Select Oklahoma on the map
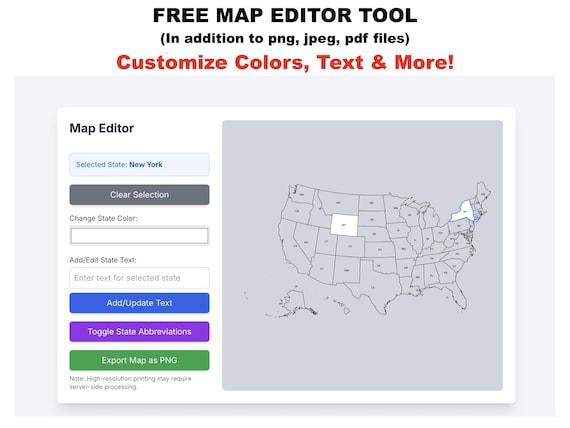The height and width of the screenshot is (428, 570). (x=381, y=266)
